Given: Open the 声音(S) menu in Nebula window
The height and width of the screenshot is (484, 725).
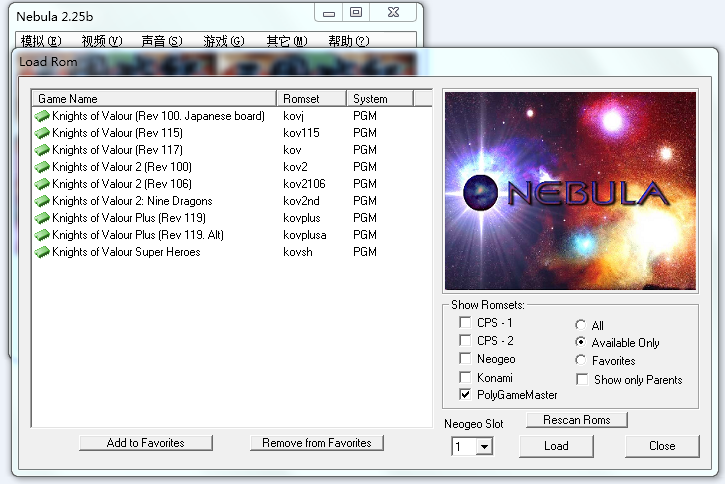Looking at the screenshot, I should (162, 41).
